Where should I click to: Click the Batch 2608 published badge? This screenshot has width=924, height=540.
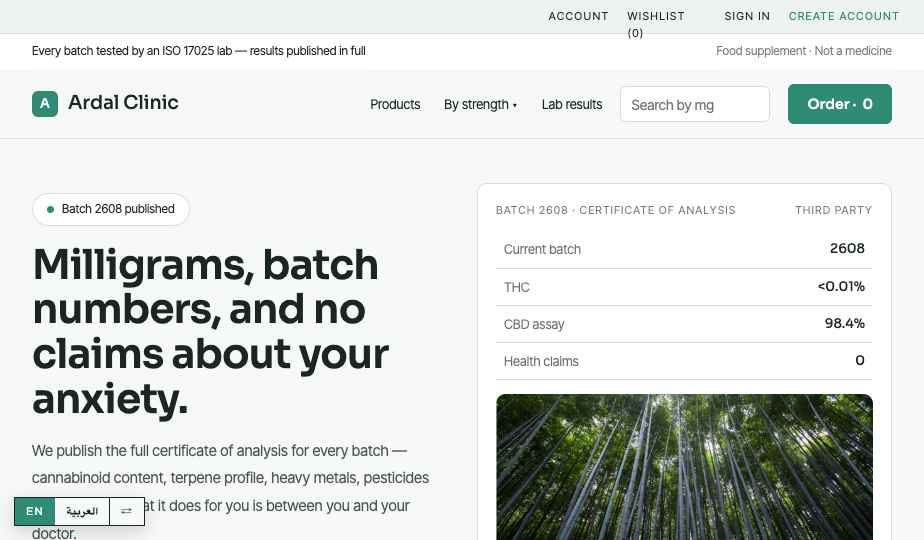point(111,209)
